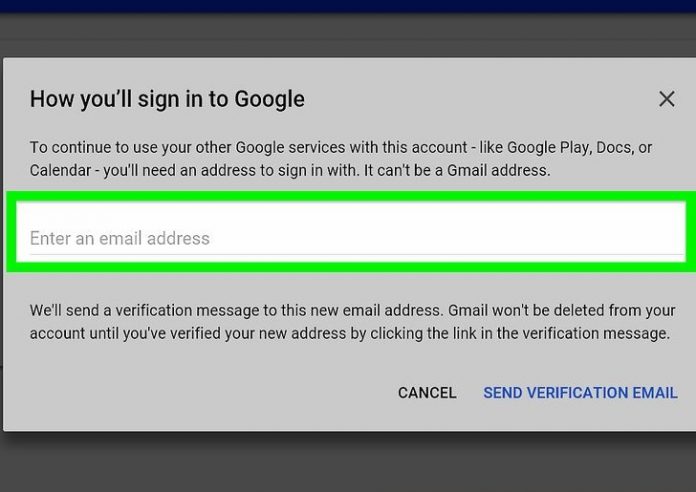Click the phrase 'It can't be a Gmail address'

click(x=457, y=171)
